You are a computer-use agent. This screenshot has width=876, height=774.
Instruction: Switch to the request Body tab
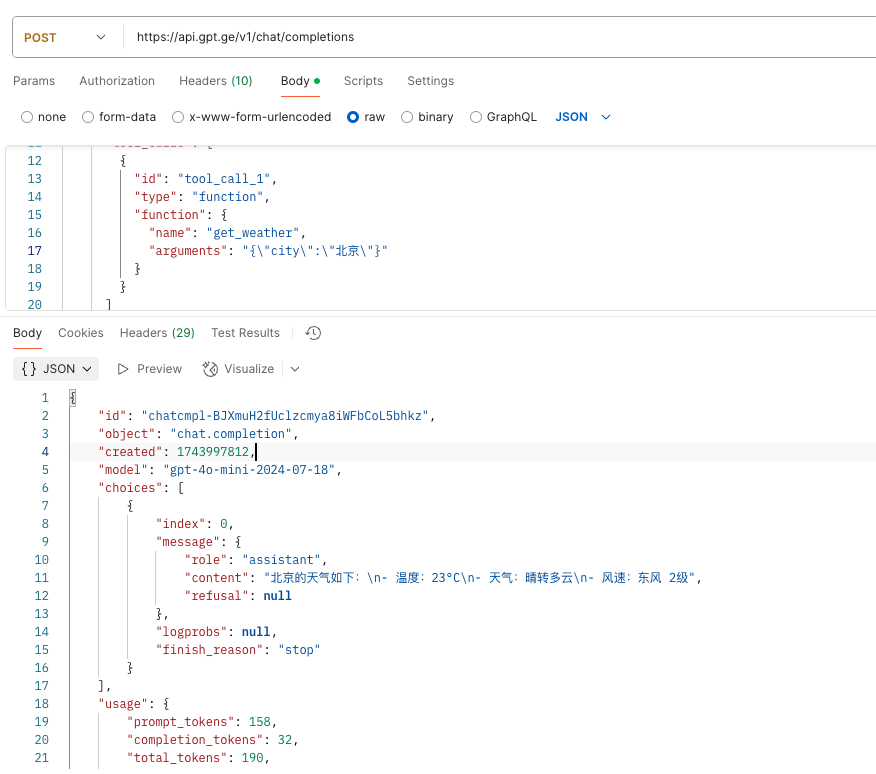(x=300, y=81)
